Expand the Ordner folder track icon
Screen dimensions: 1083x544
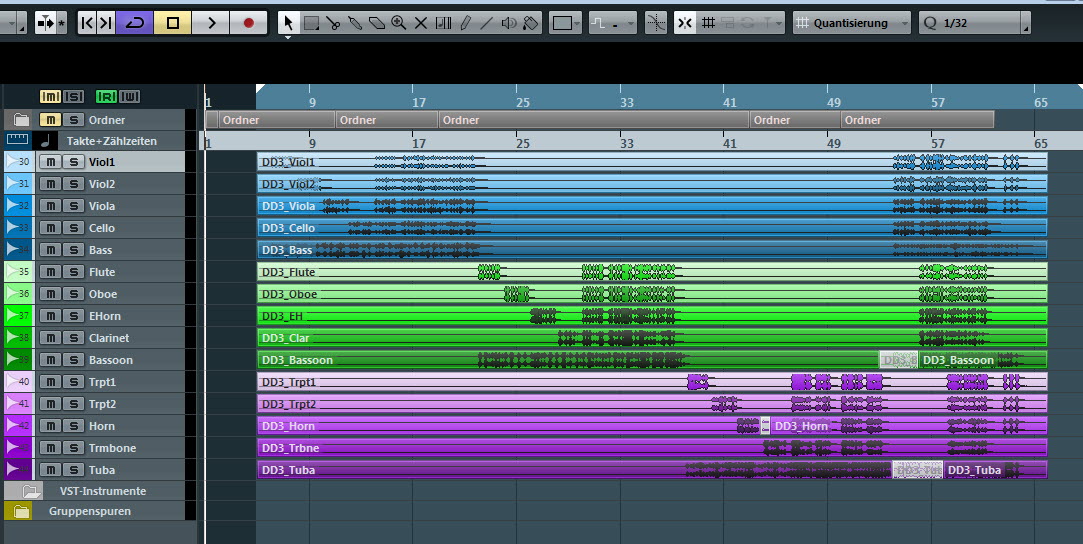click(x=21, y=119)
